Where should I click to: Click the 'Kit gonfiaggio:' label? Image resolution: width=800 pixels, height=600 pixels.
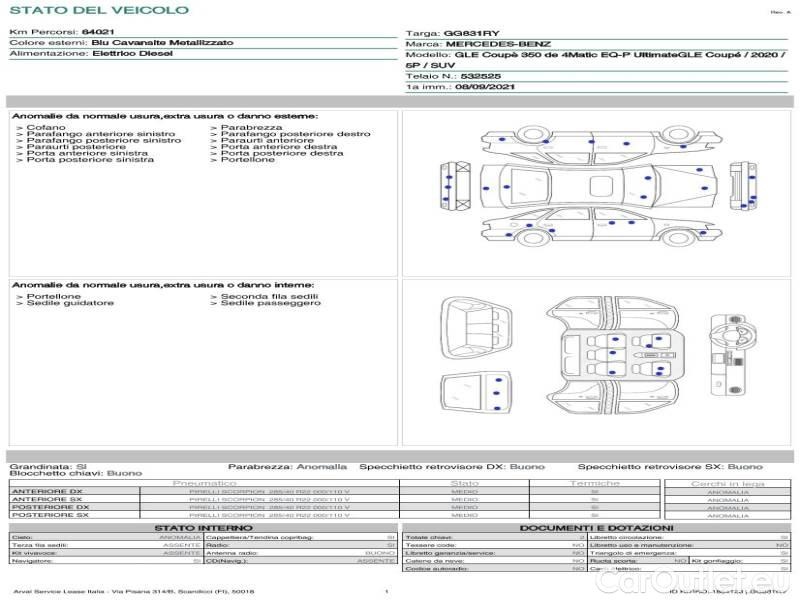(717, 561)
